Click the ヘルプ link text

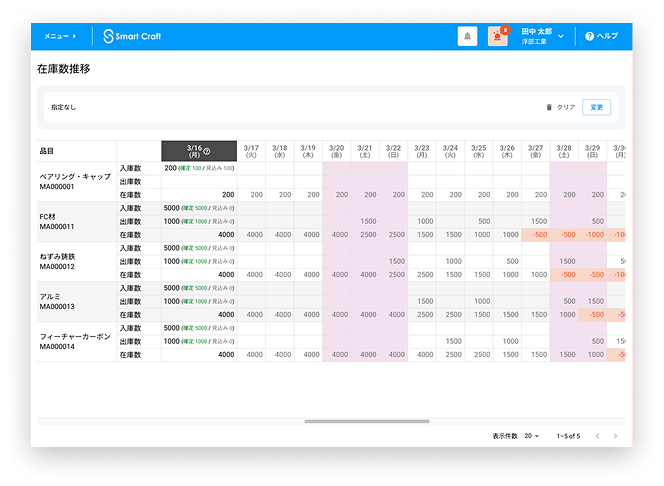[x=607, y=36]
